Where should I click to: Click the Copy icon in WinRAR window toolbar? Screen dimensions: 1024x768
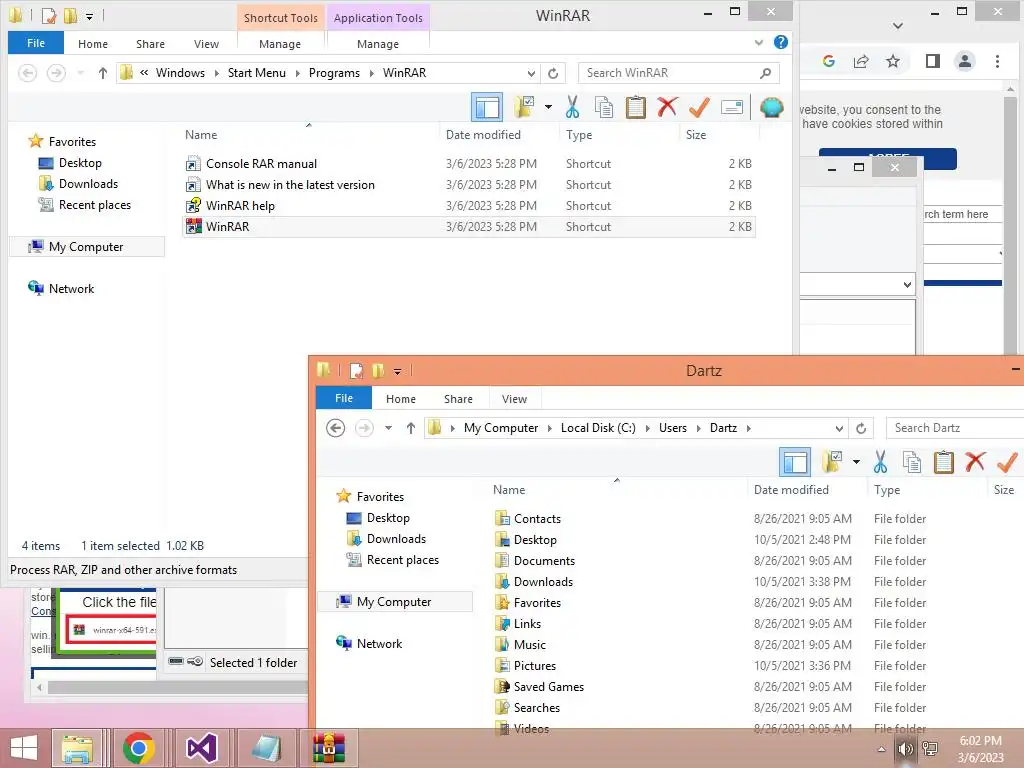click(x=603, y=107)
